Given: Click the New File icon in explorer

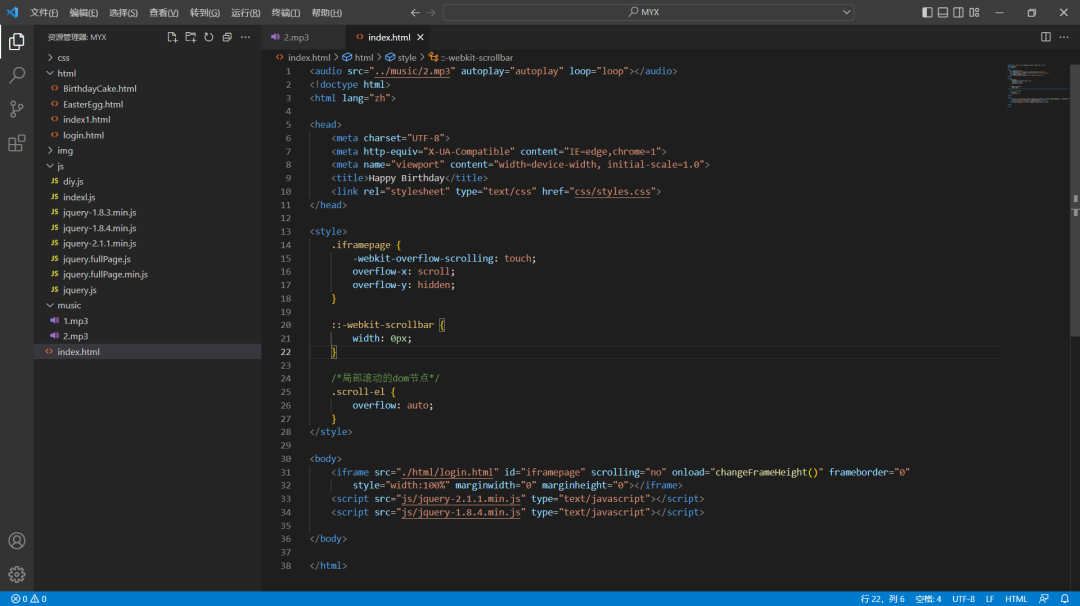Looking at the screenshot, I should (172, 37).
